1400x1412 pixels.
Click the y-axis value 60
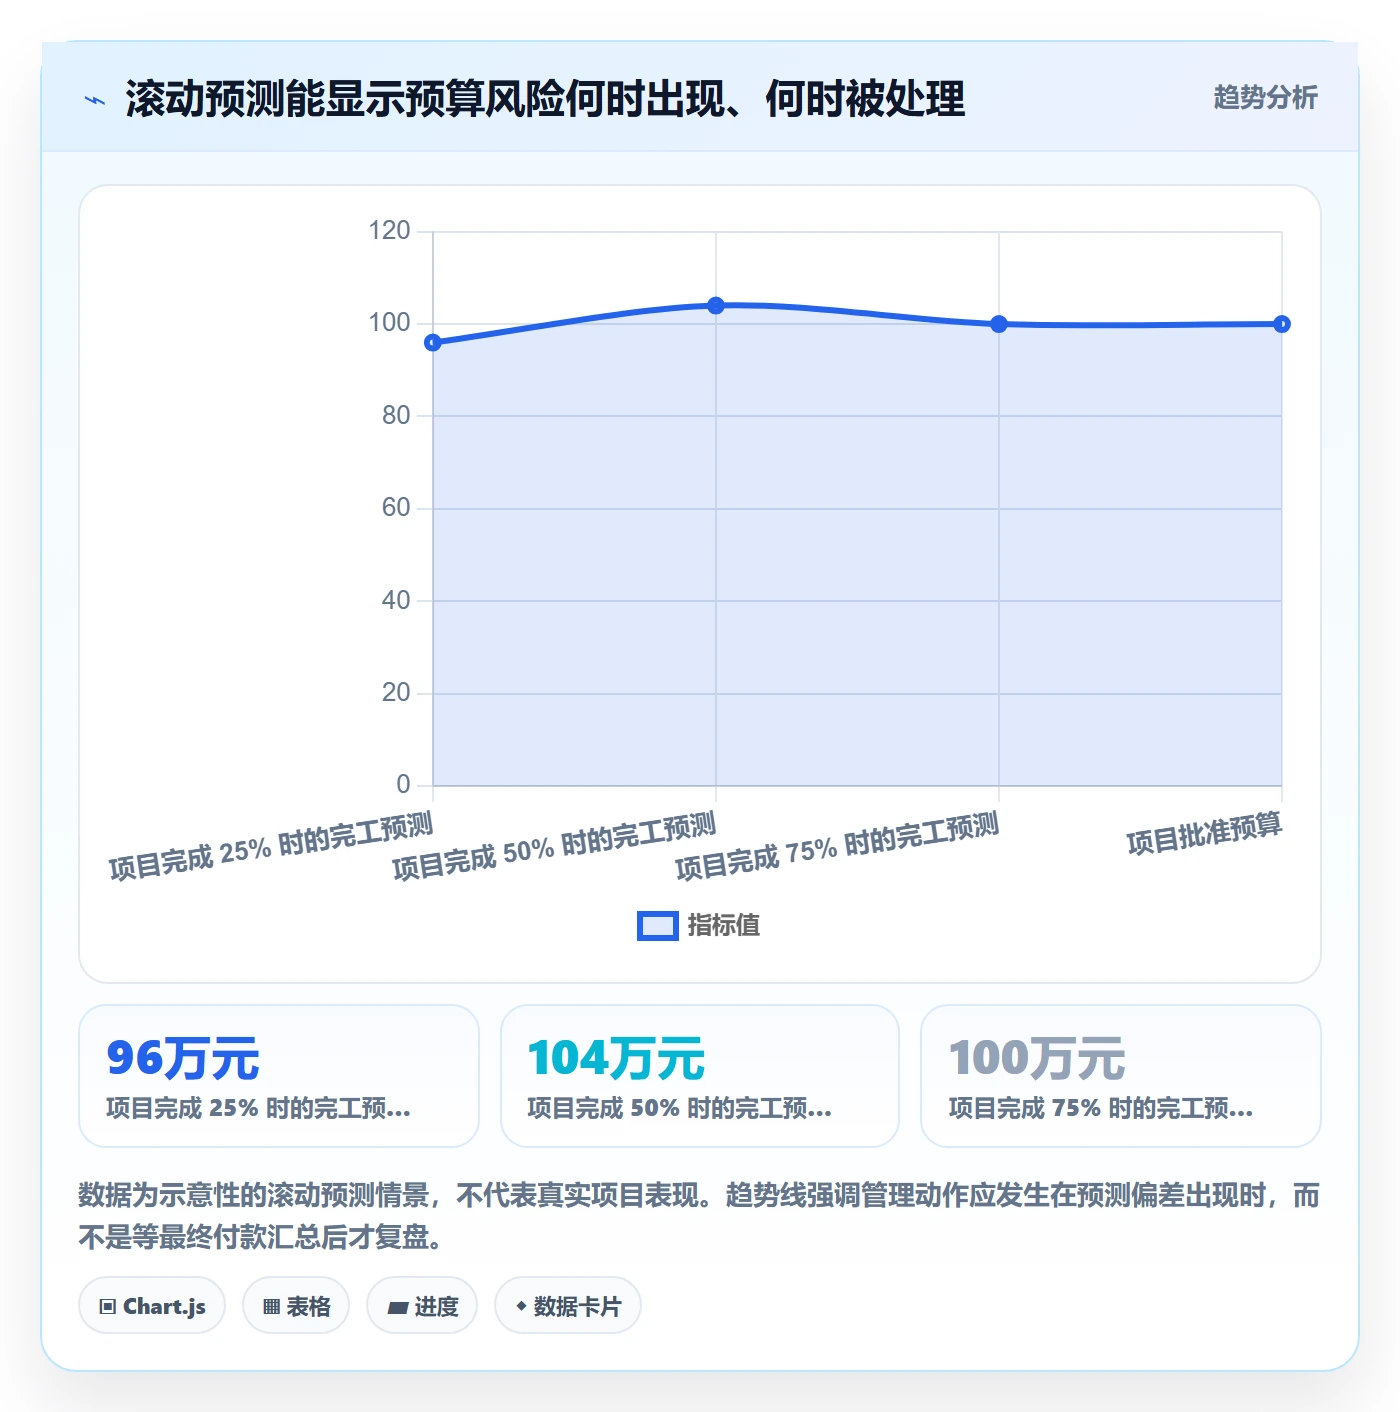point(396,508)
